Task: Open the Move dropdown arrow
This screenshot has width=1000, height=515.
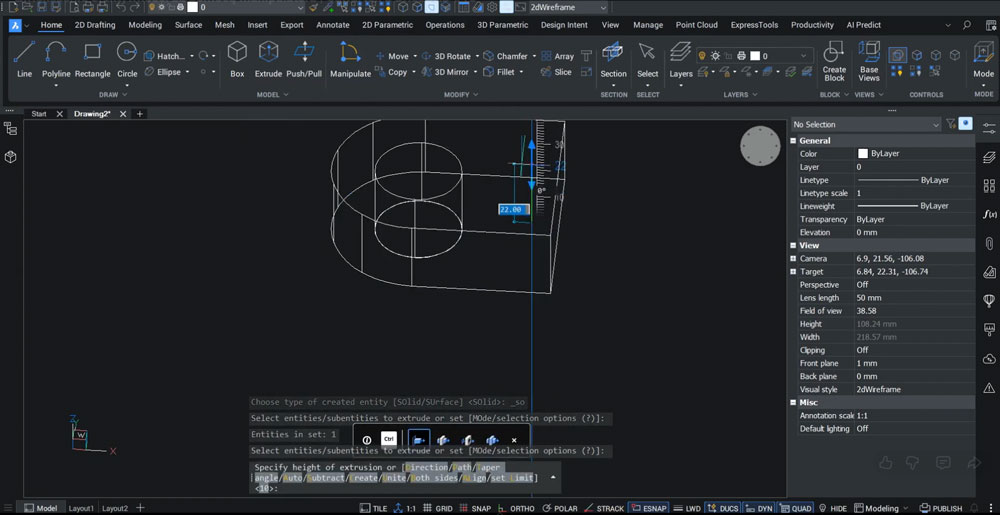Action: [415, 56]
